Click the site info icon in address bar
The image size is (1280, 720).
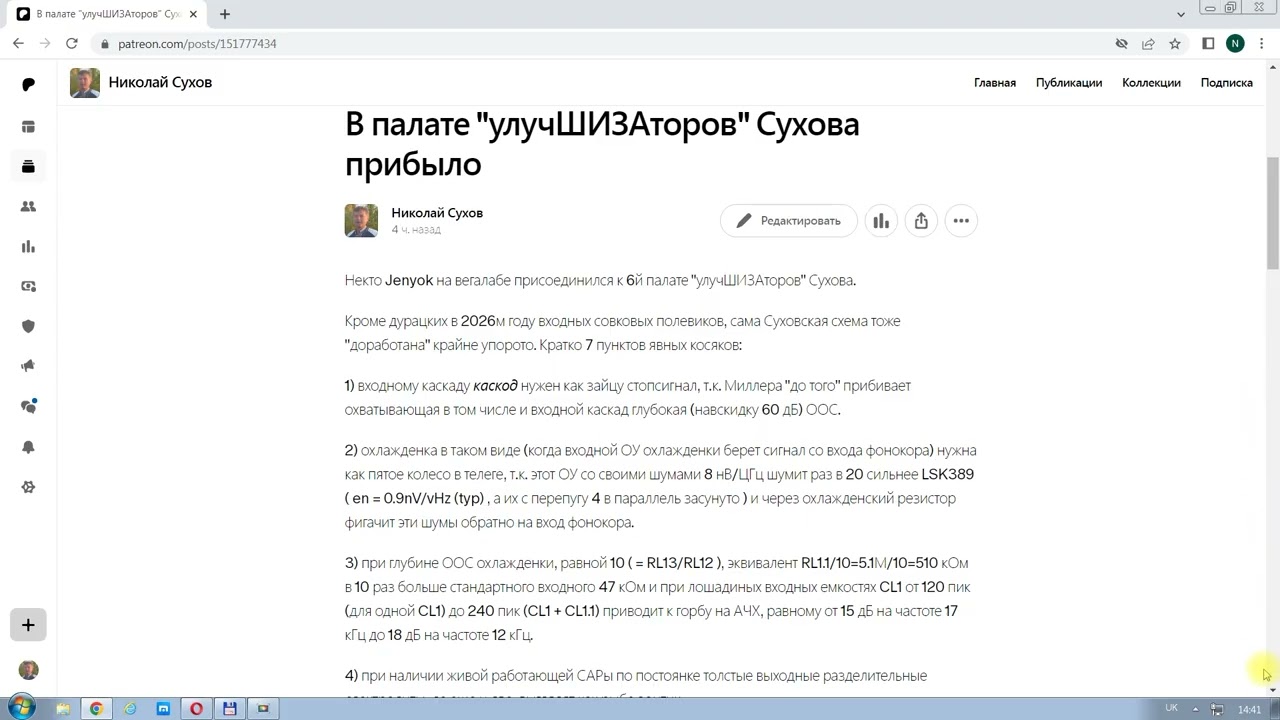[105, 44]
